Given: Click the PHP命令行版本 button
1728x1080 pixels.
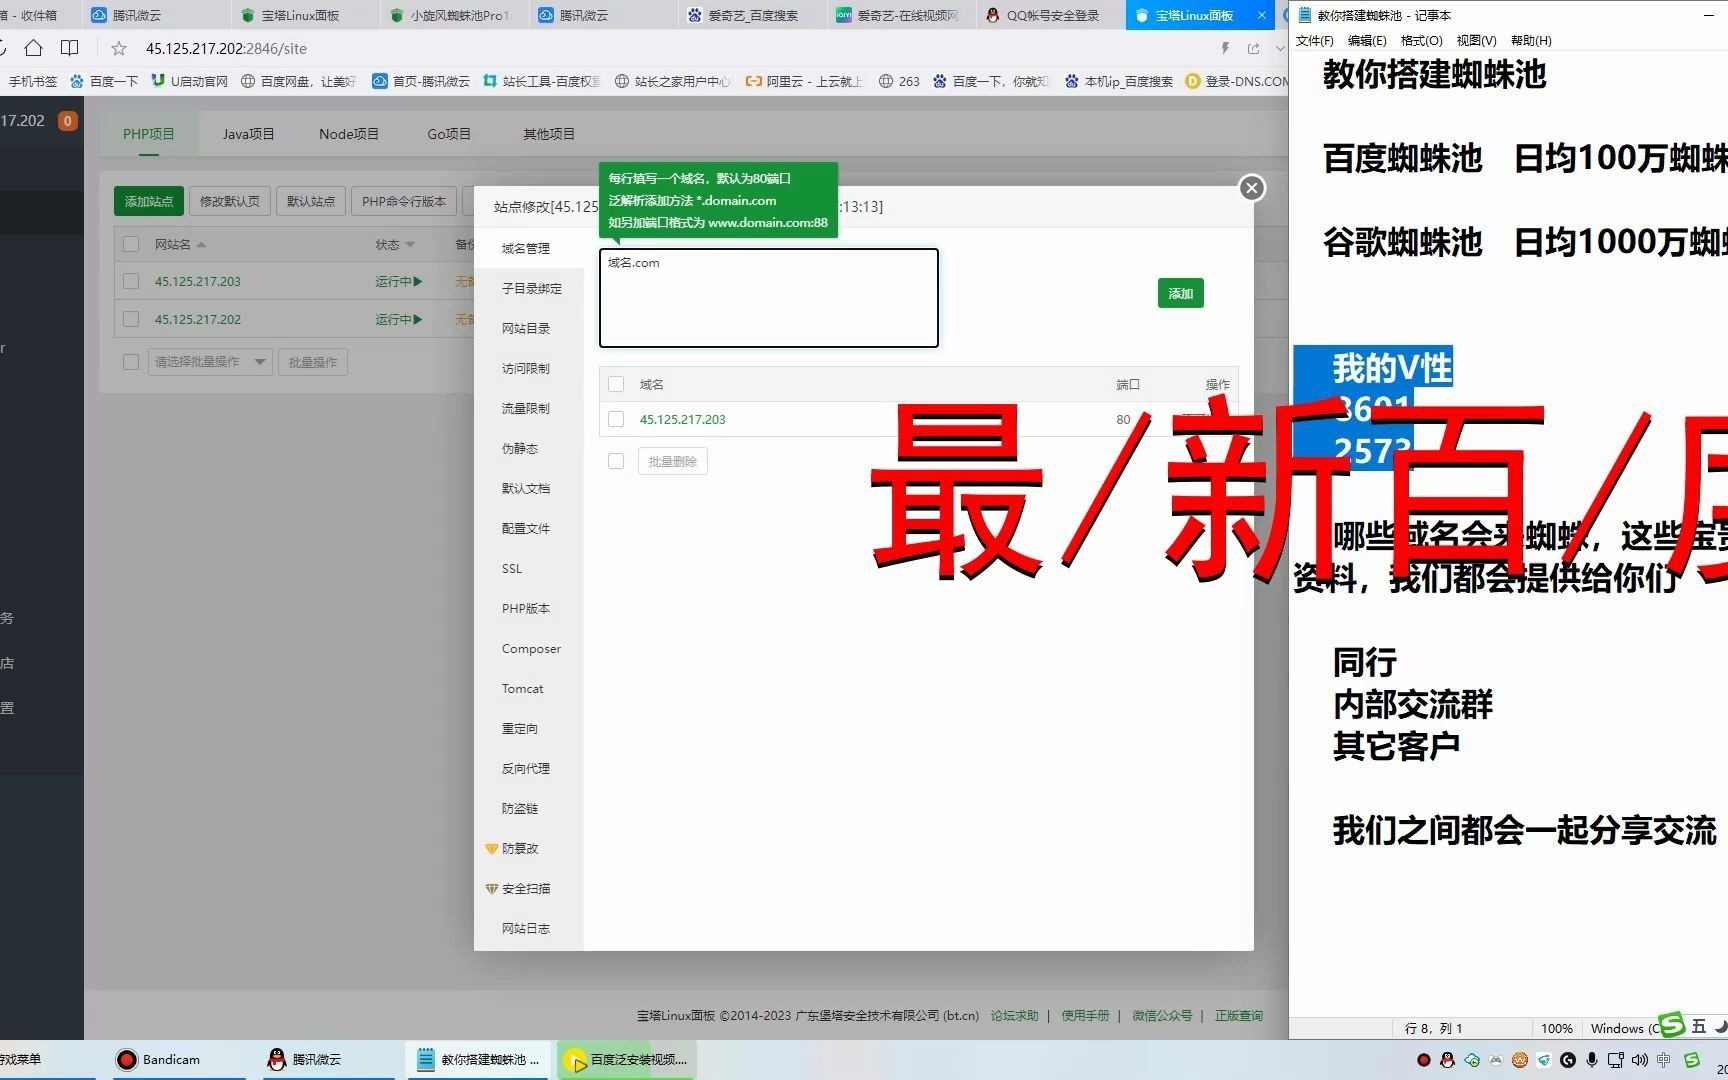Looking at the screenshot, I should tap(404, 201).
